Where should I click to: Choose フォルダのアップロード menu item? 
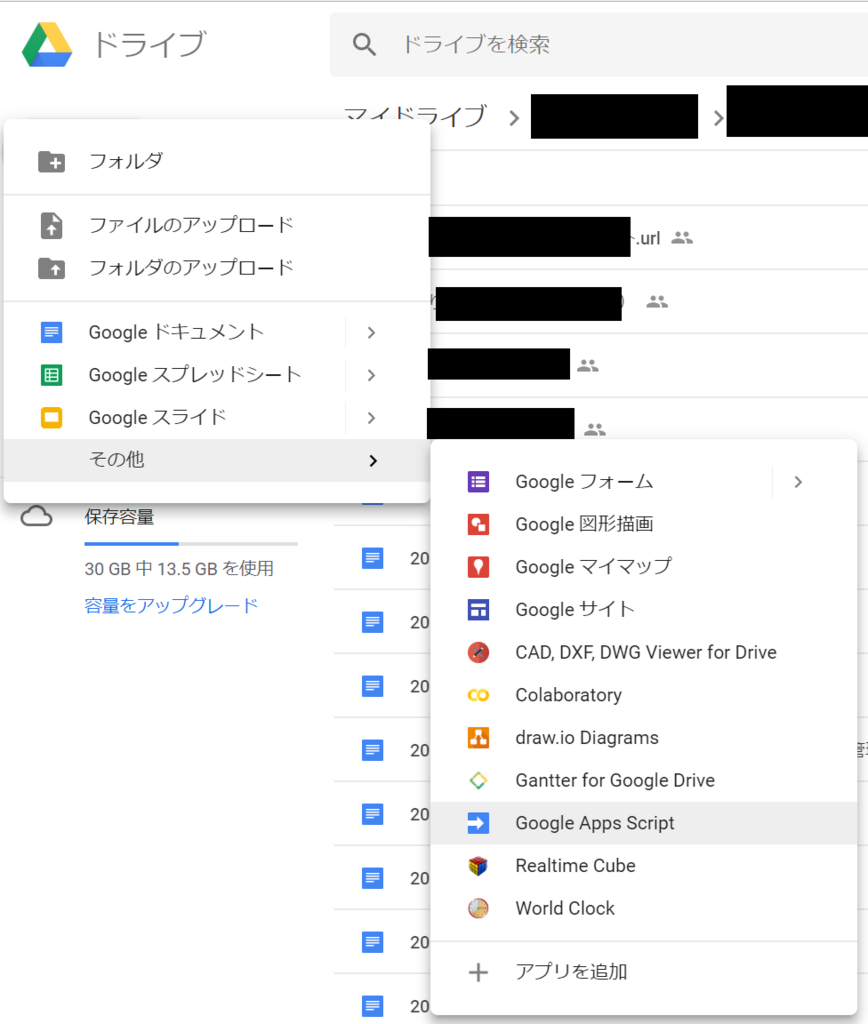pyautogui.click(x=217, y=268)
